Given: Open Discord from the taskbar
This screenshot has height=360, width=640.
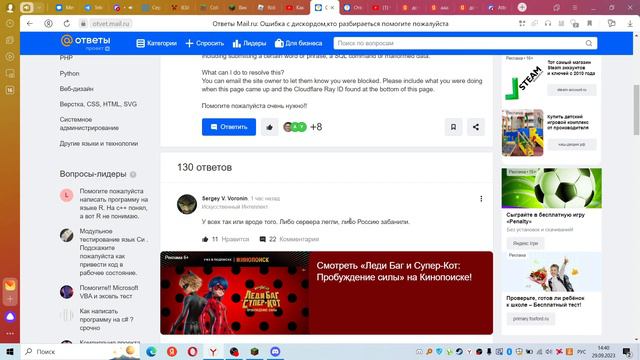Looking at the screenshot, I should pyautogui.click(x=275, y=351).
